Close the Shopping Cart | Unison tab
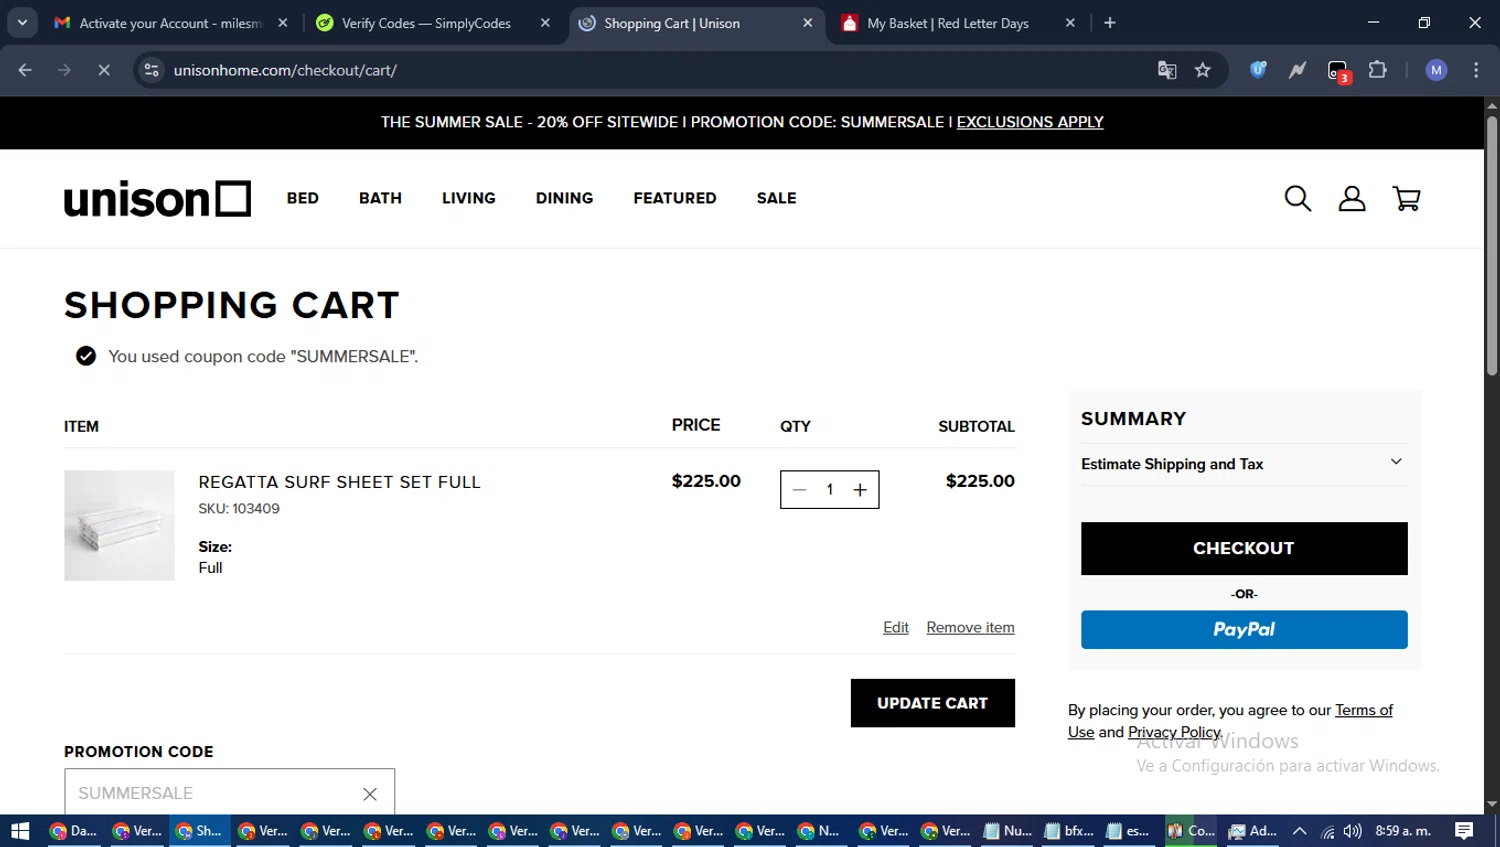Image resolution: width=1500 pixels, height=847 pixels. (x=808, y=23)
